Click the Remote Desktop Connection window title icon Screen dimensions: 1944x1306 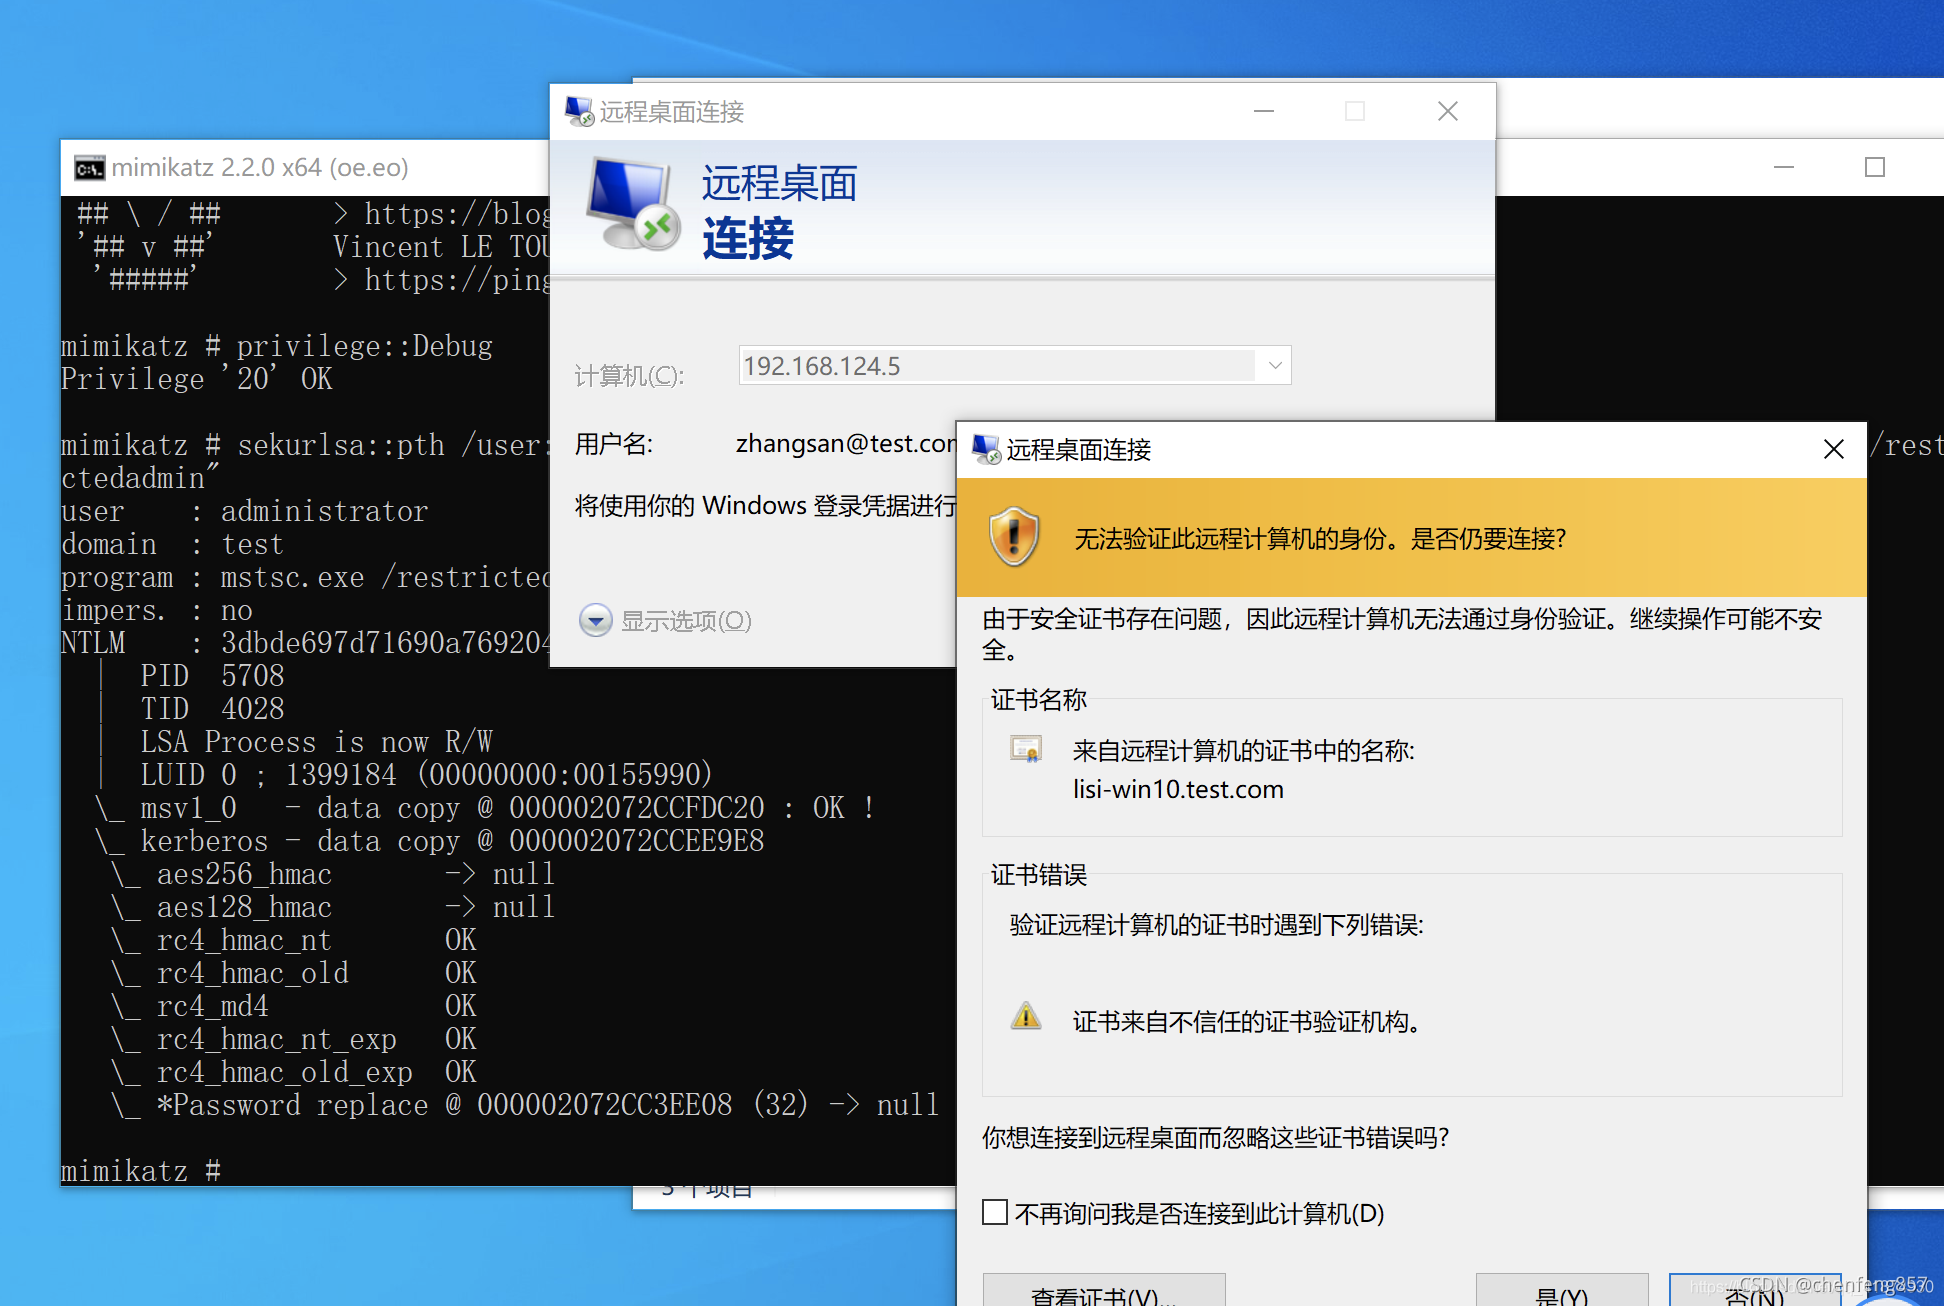pyautogui.click(x=579, y=111)
